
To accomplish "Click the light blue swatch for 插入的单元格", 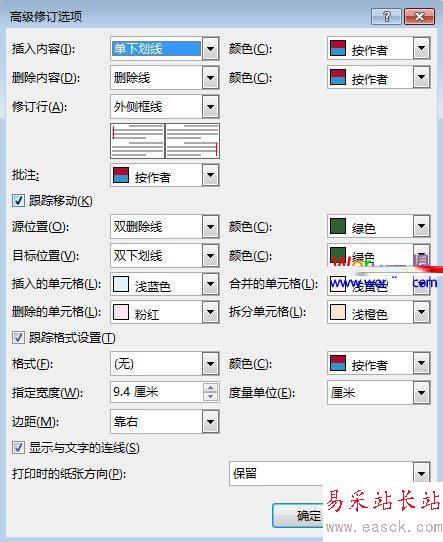I will point(121,284).
